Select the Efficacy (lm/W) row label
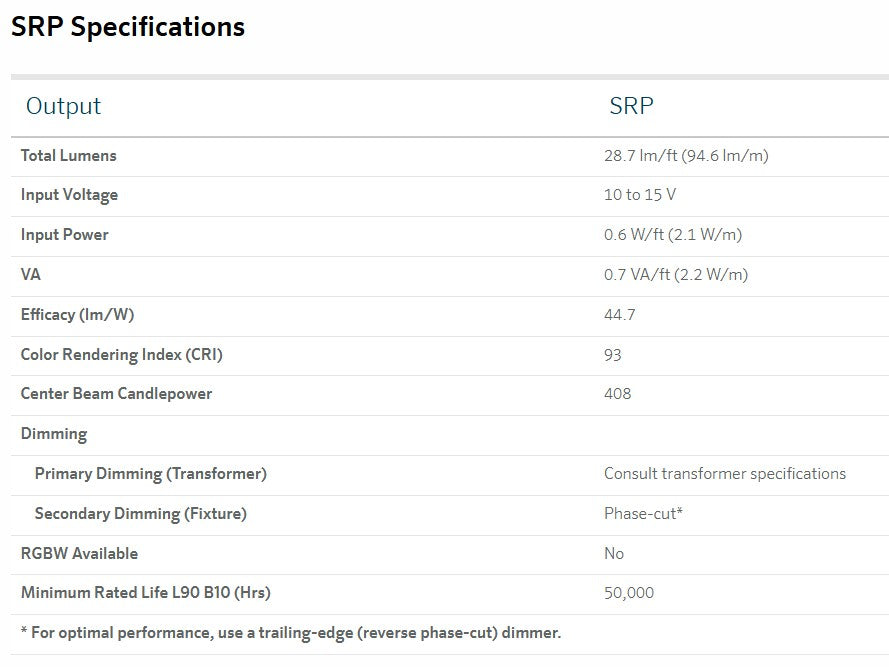The width and height of the screenshot is (889, 667). pos(77,314)
